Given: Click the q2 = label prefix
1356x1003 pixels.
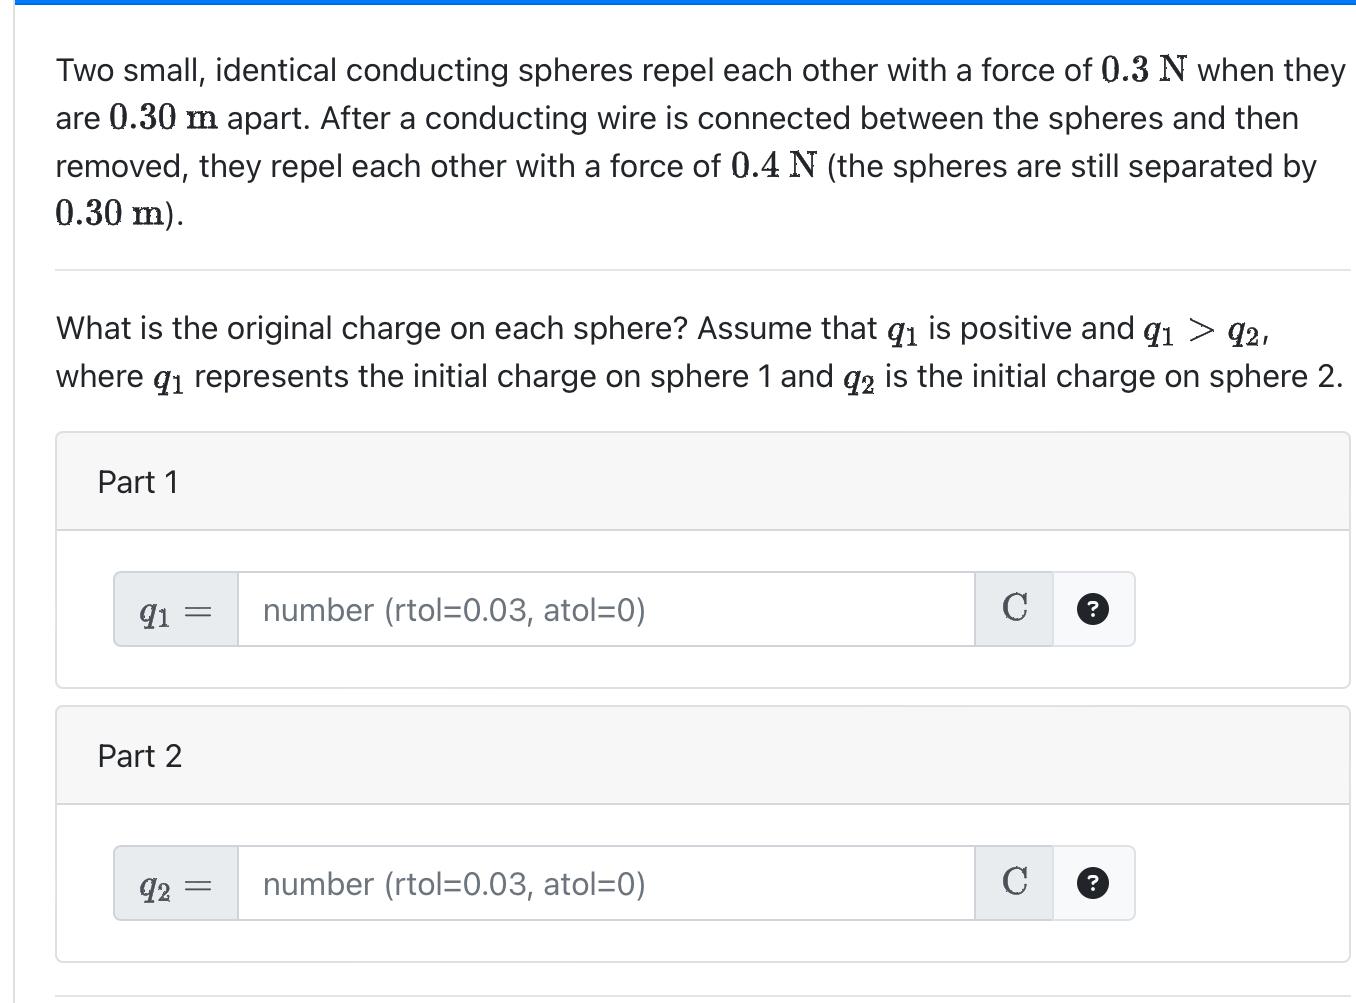Looking at the screenshot, I should coord(174,884).
